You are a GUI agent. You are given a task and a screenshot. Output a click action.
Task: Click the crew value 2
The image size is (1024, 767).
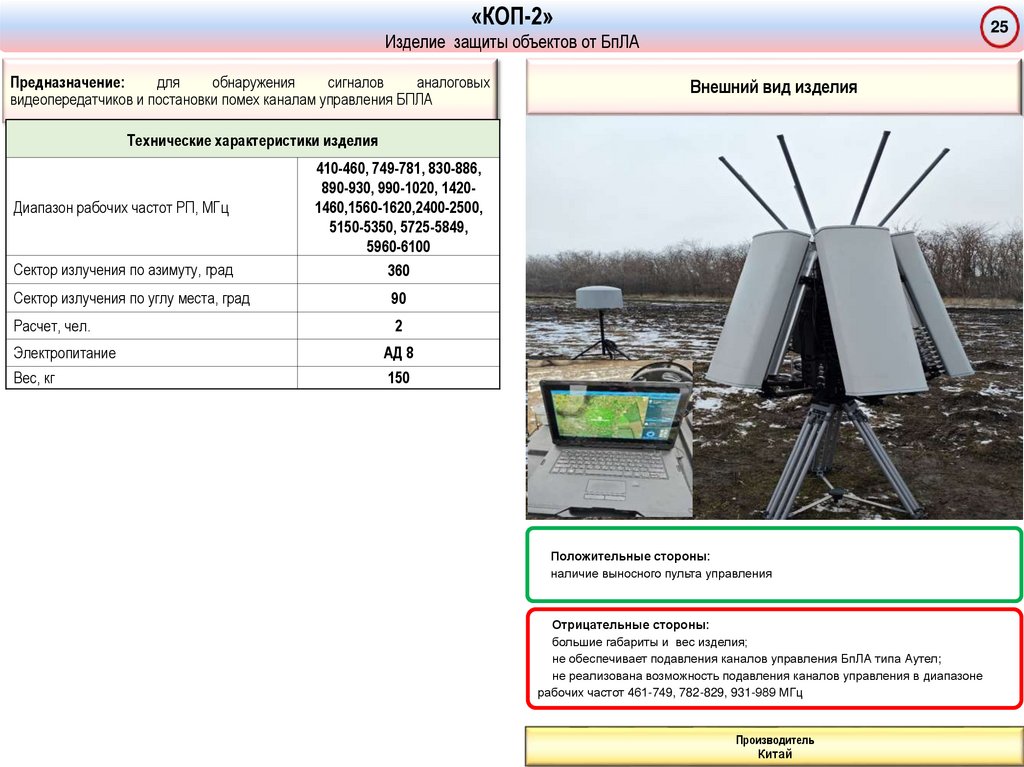pos(398,326)
